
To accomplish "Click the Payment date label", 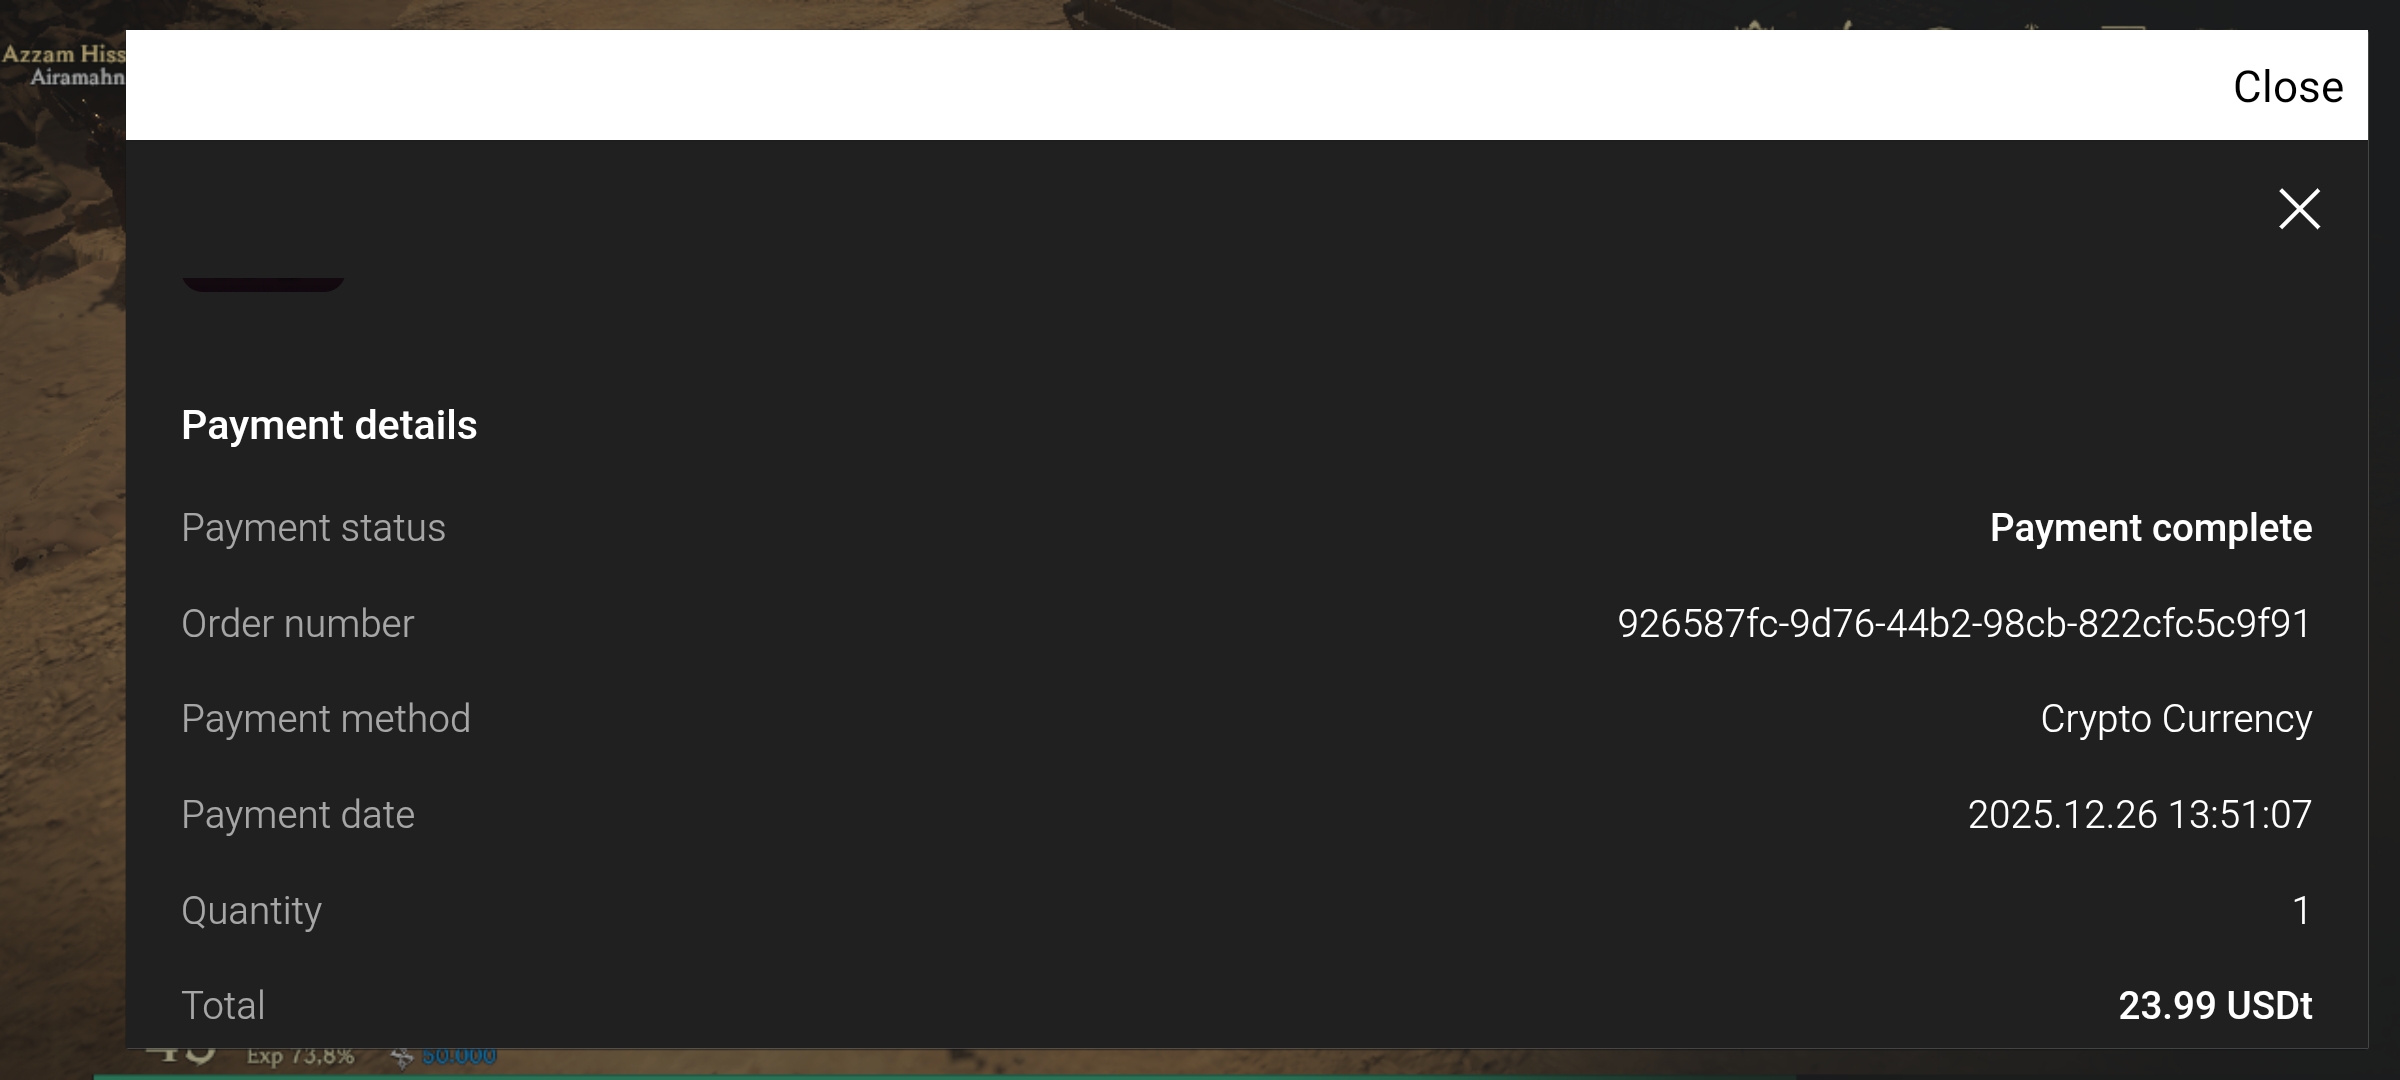I will pos(297,815).
